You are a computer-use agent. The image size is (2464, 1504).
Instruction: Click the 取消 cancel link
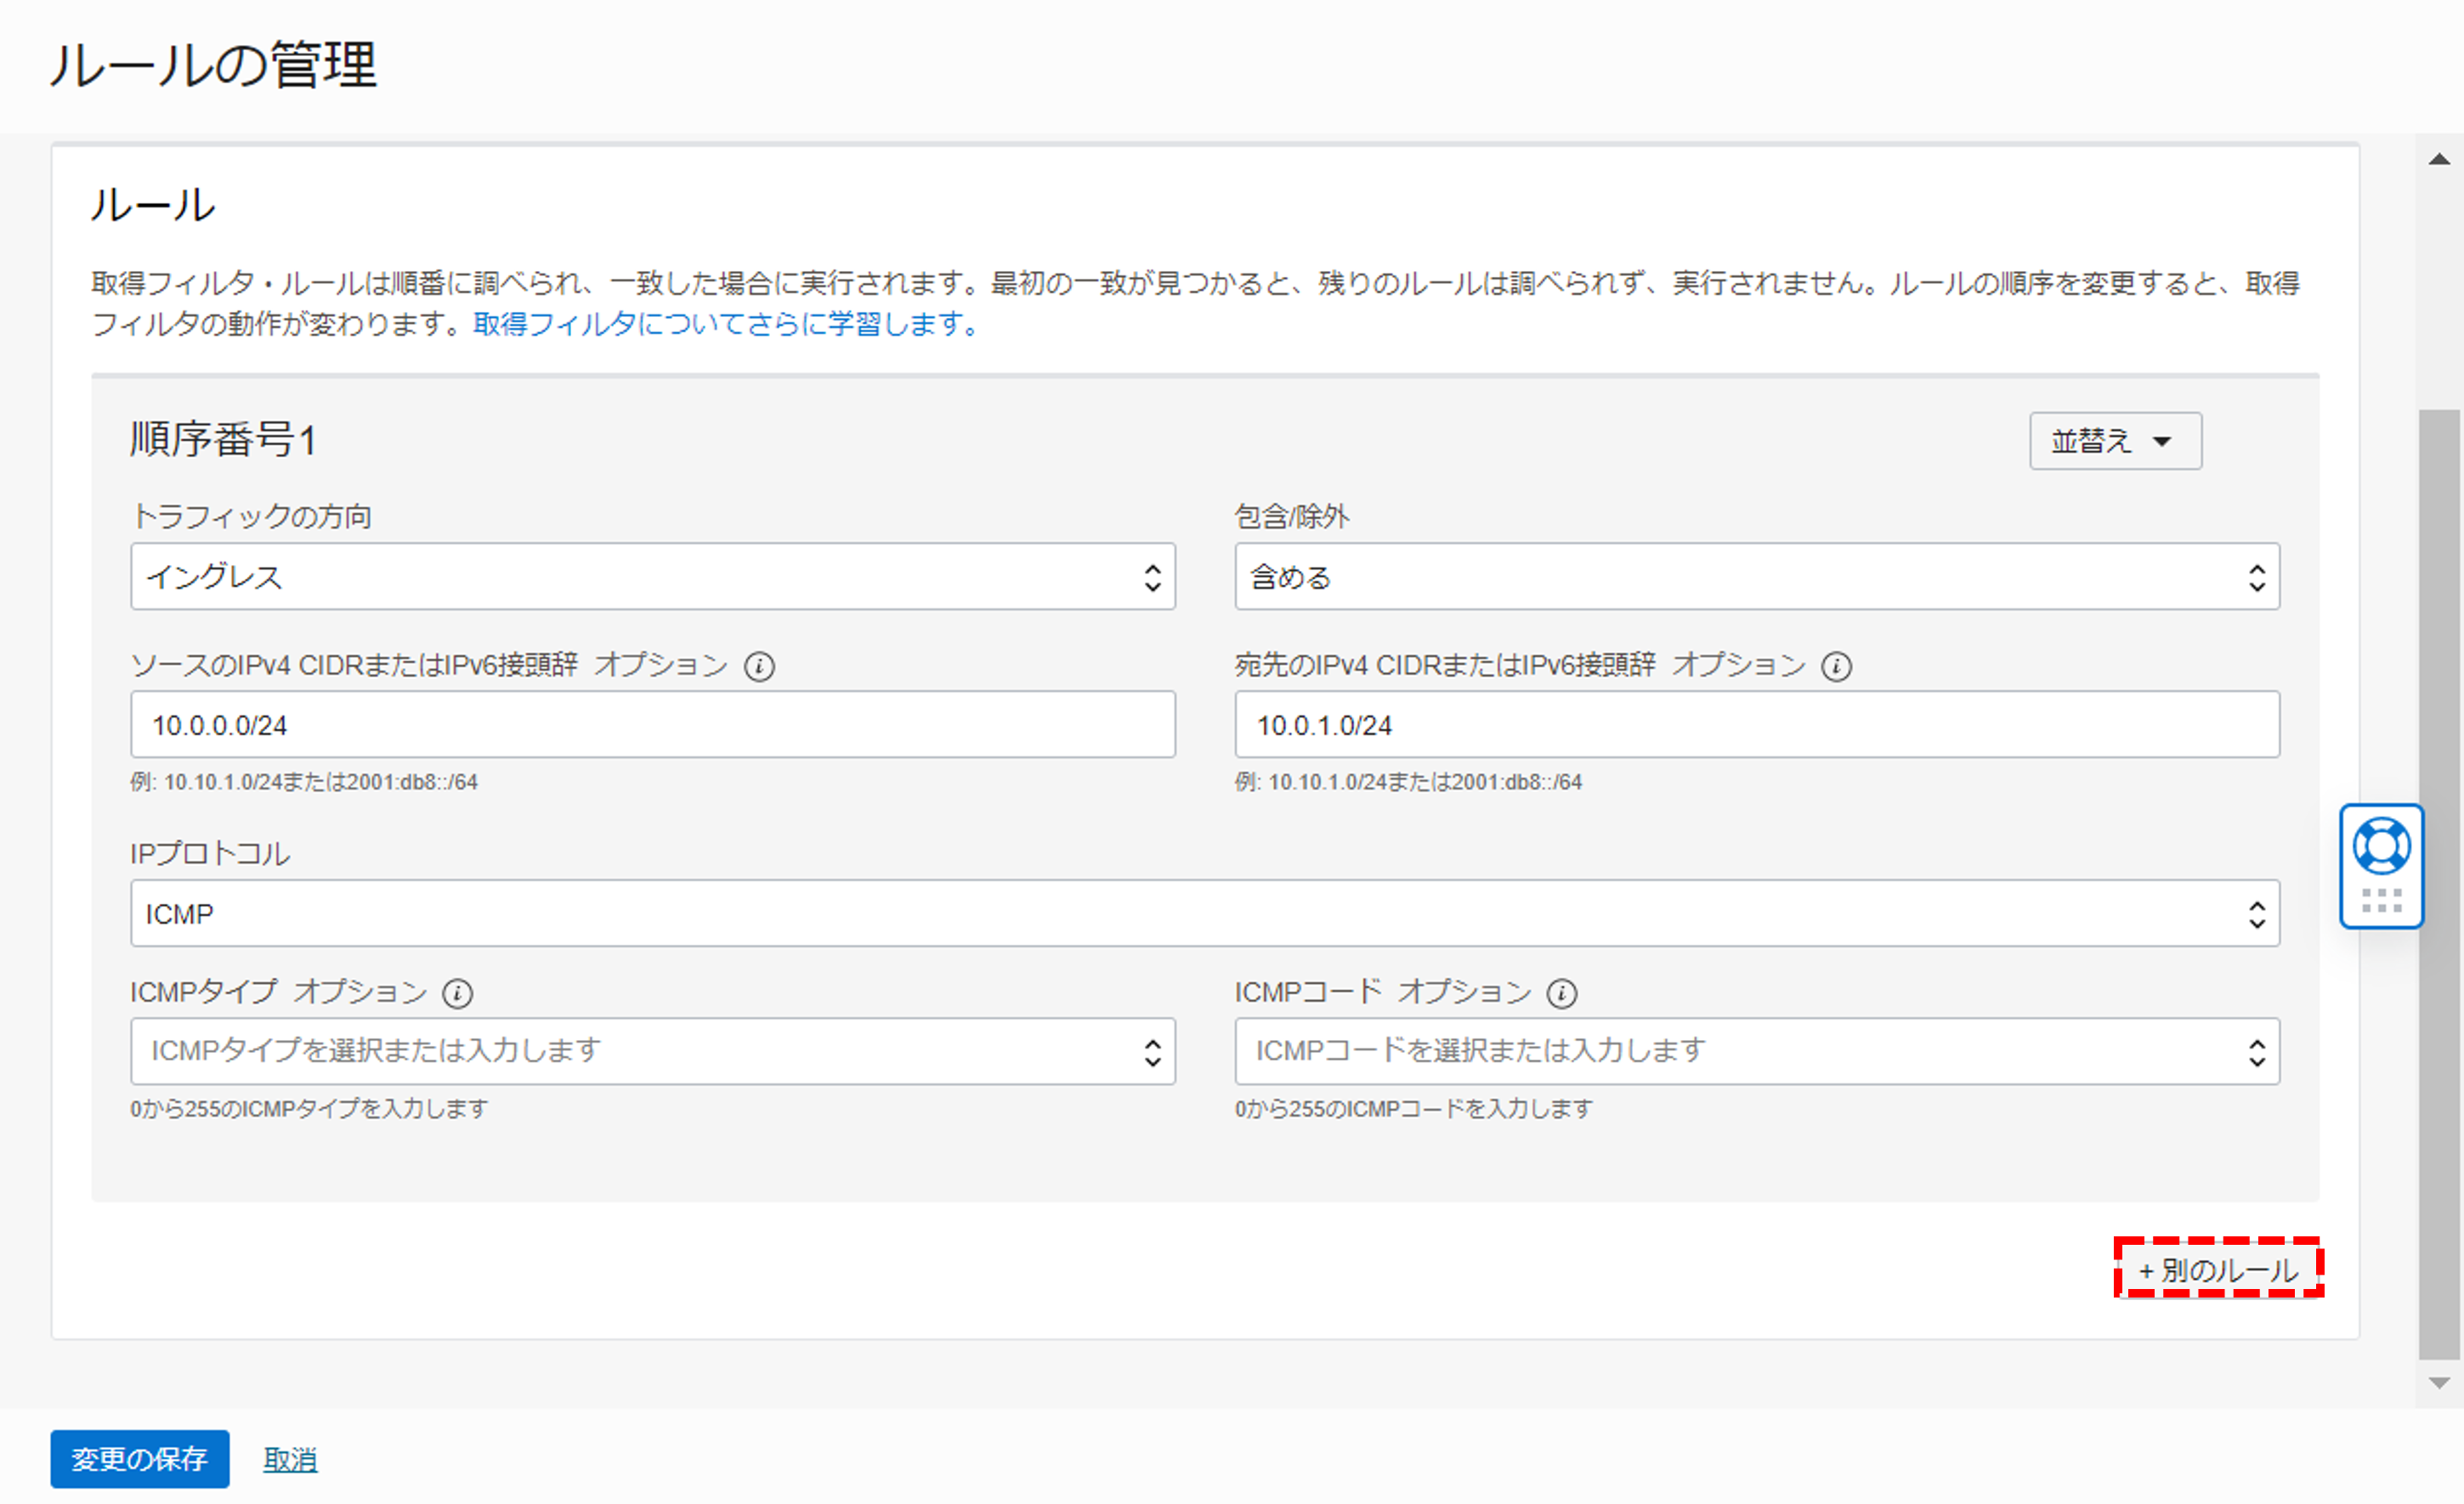(x=290, y=1460)
